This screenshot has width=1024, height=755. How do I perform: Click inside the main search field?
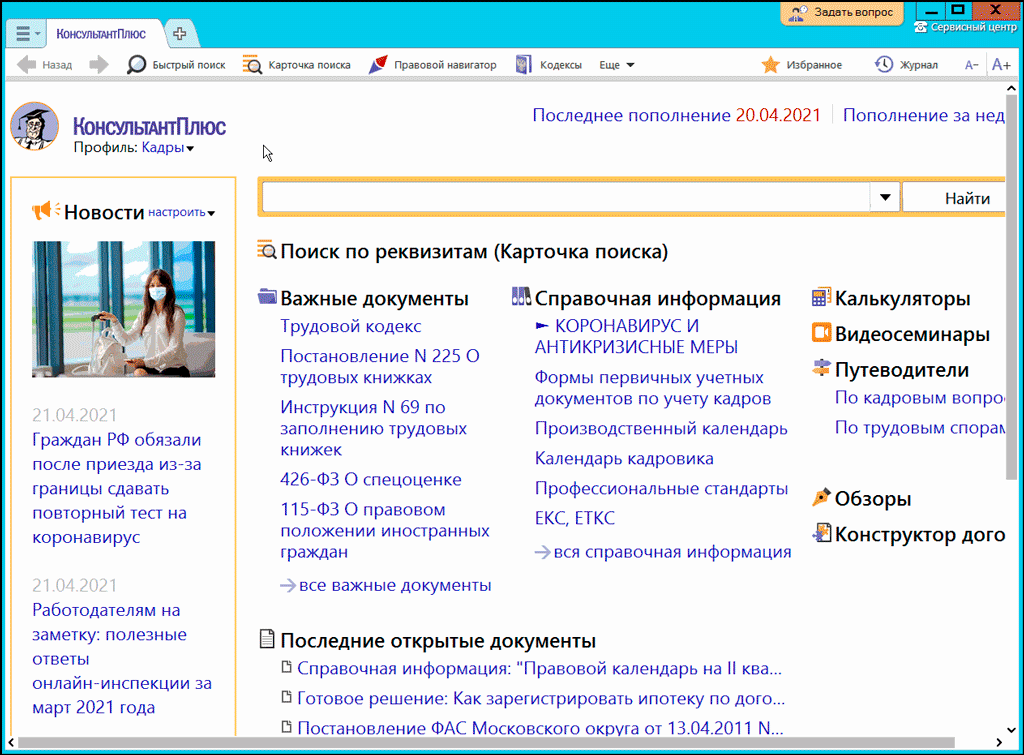point(566,197)
